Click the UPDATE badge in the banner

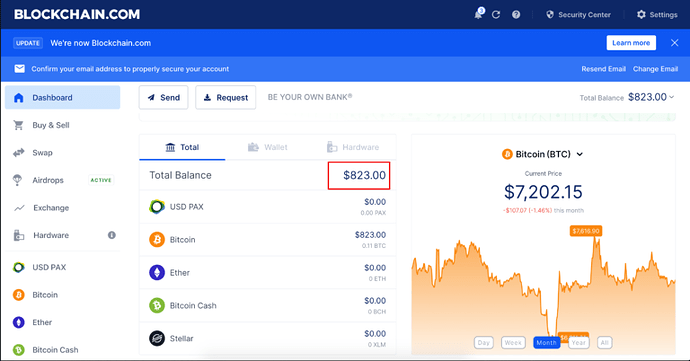point(28,43)
